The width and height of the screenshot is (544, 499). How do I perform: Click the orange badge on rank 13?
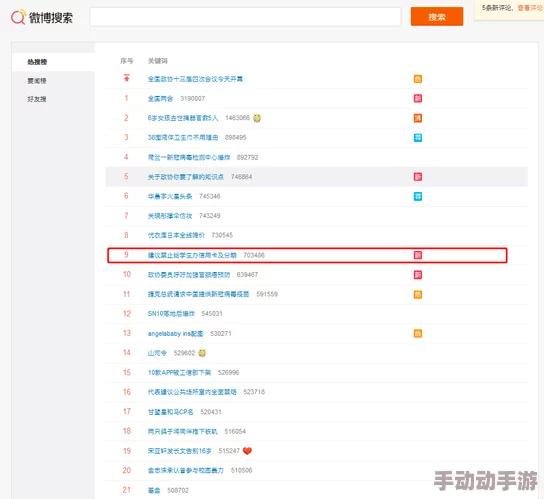[x=418, y=333]
